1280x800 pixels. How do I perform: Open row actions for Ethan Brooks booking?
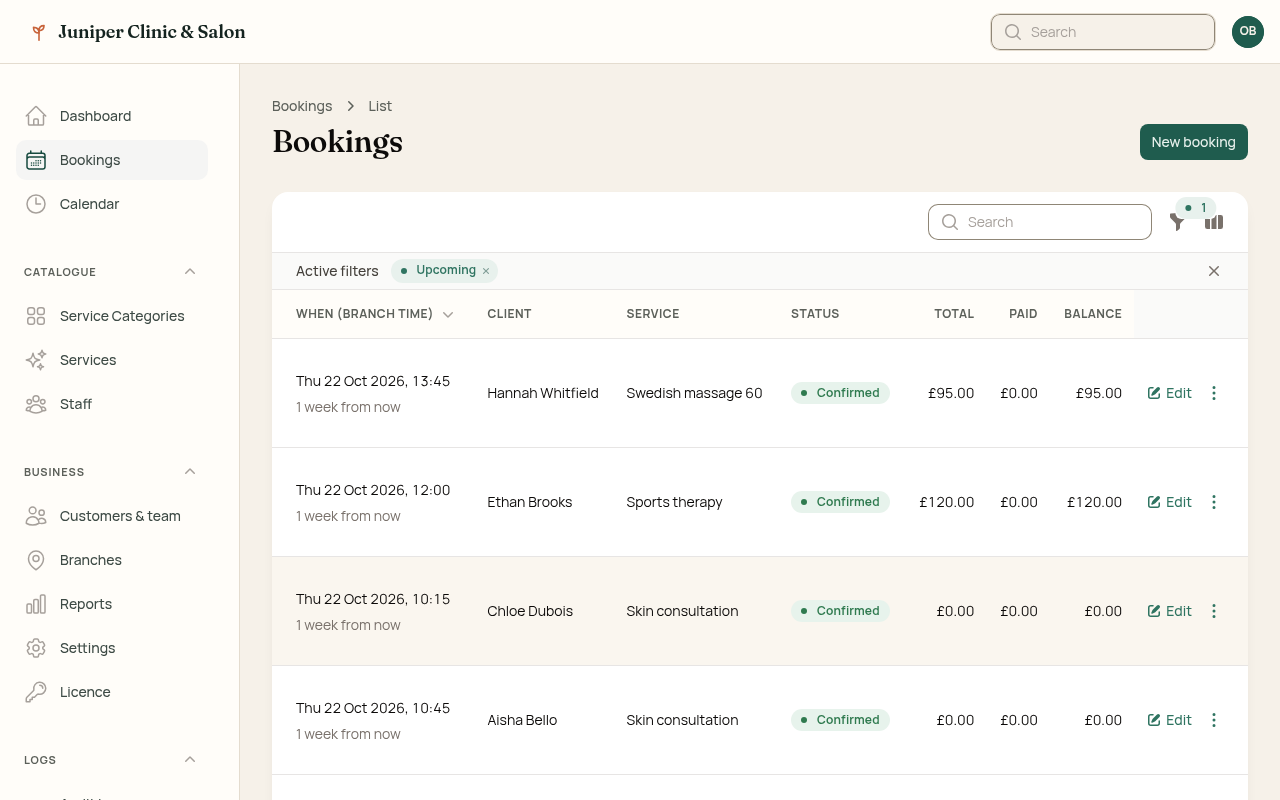click(x=1214, y=502)
